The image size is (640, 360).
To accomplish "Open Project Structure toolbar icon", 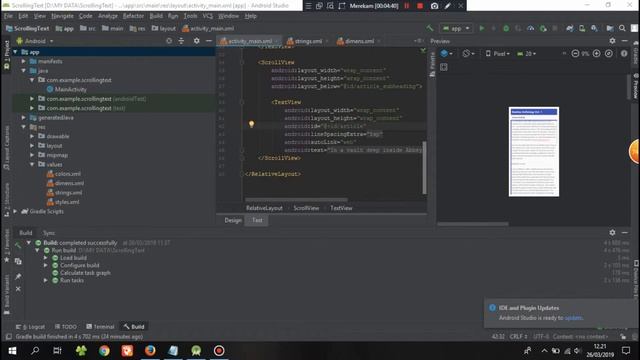I will point(610,28).
